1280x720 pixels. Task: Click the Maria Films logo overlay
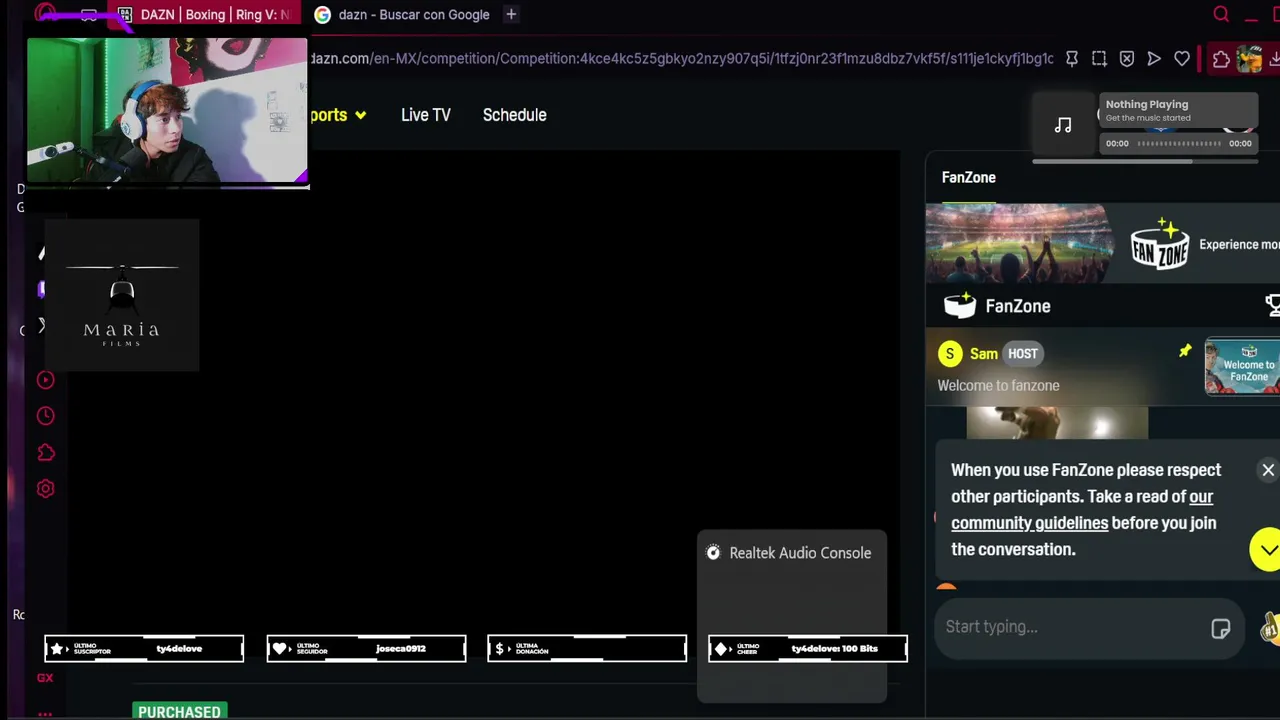(x=122, y=296)
